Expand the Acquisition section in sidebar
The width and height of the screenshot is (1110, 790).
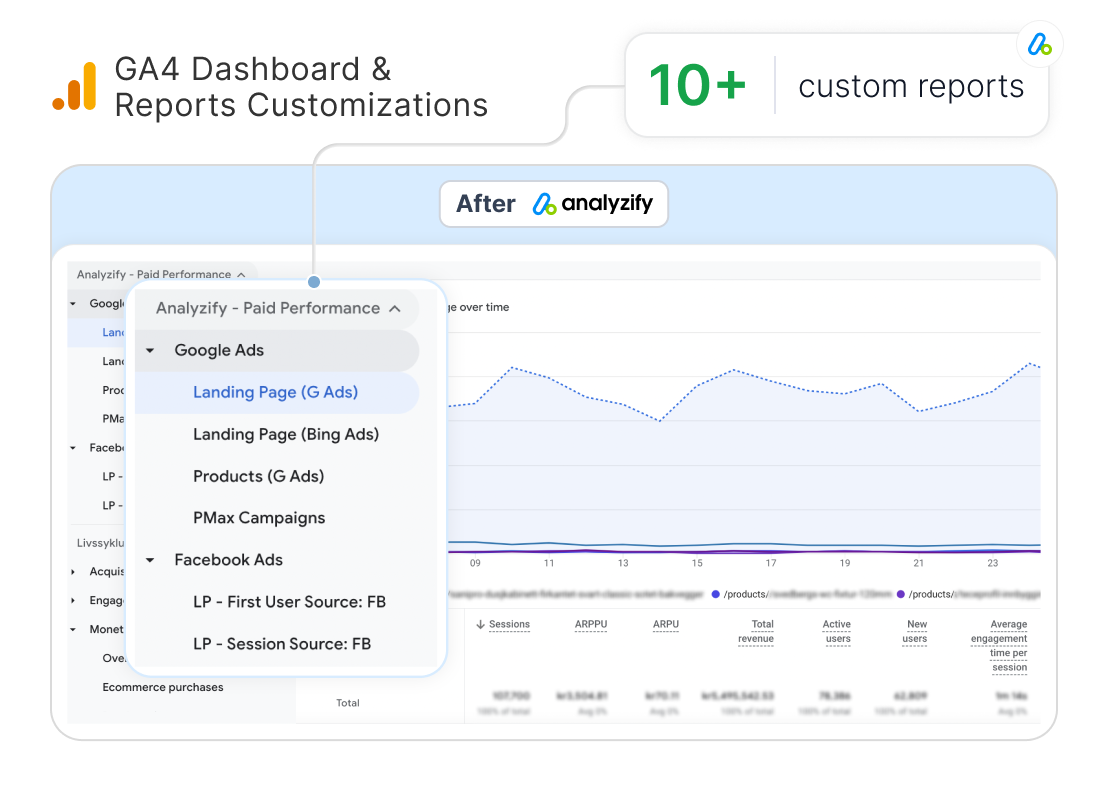tap(73, 572)
